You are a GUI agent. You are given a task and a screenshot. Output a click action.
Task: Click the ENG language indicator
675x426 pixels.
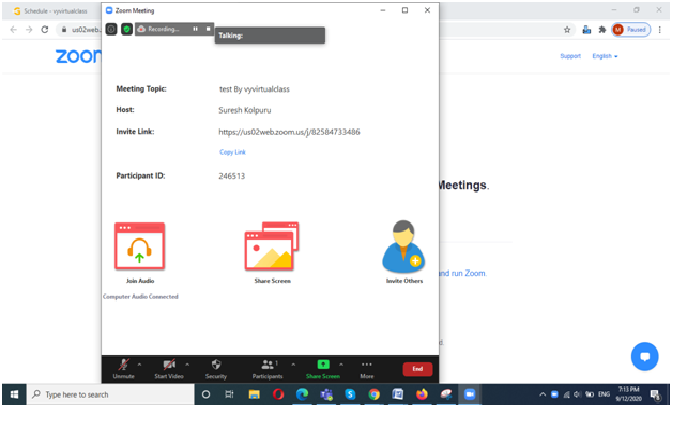pos(604,394)
